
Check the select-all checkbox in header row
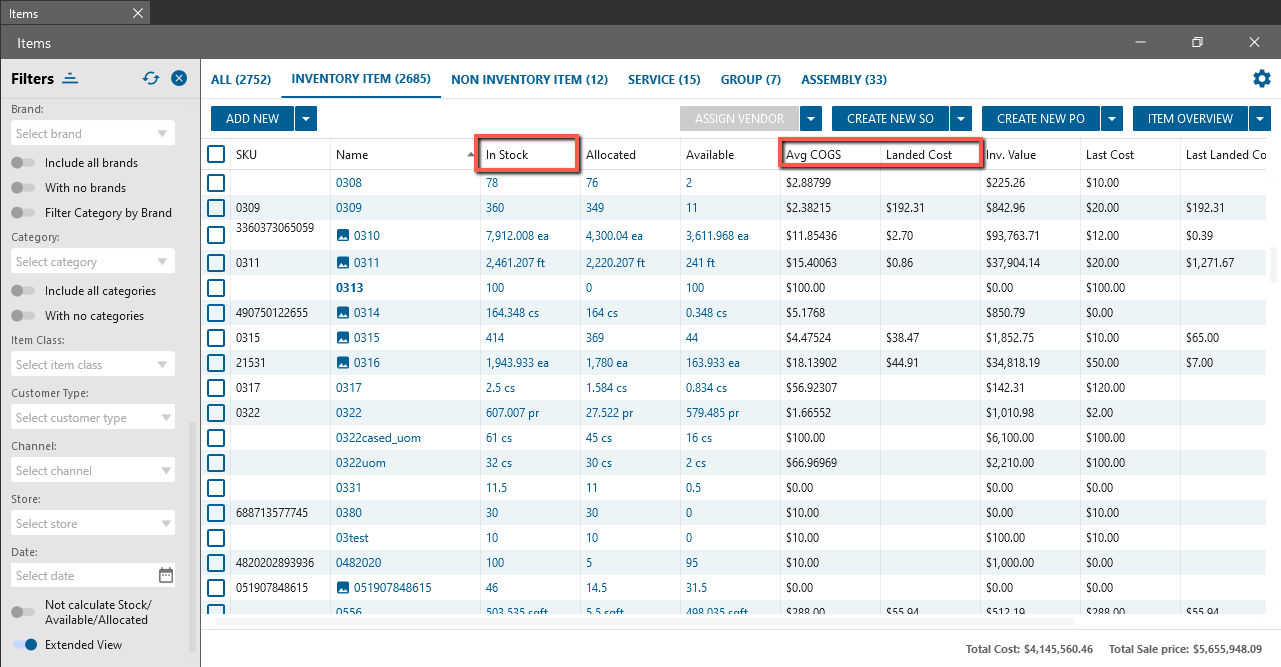[x=216, y=154]
